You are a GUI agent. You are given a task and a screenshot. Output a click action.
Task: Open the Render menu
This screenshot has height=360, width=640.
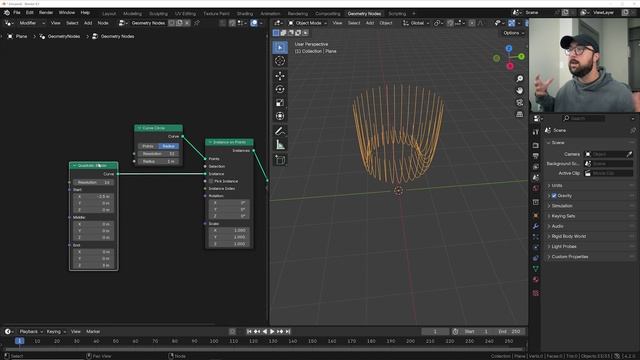pyautogui.click(x=46, y=13)
